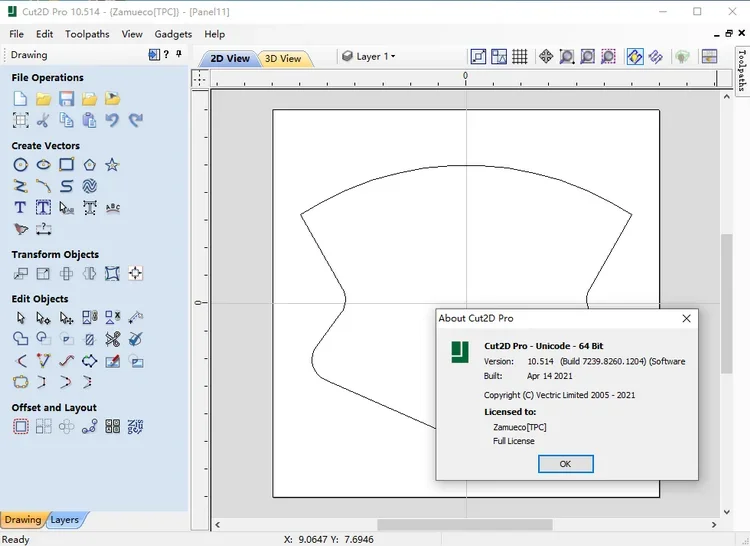
Task: Open the Trace Bitmap bird icon
Action: [20, 229]
